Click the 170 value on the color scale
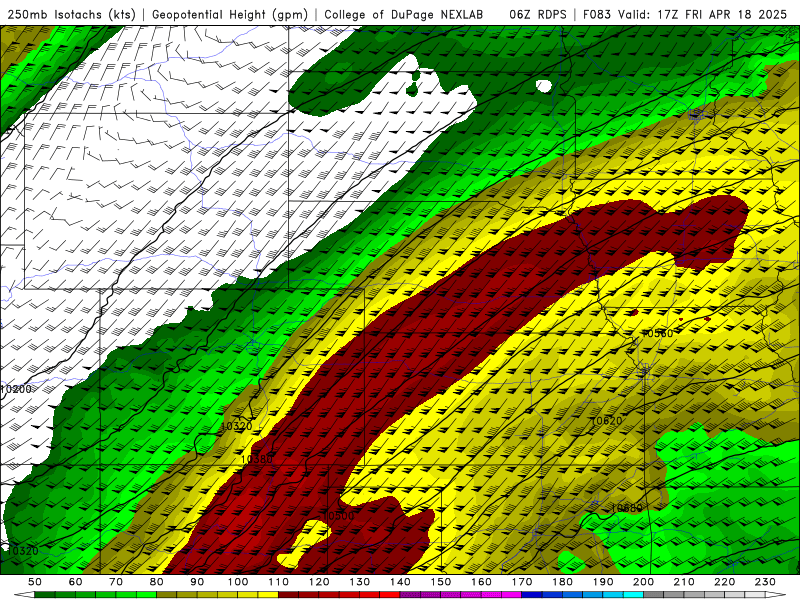 [x=522, y=582]
